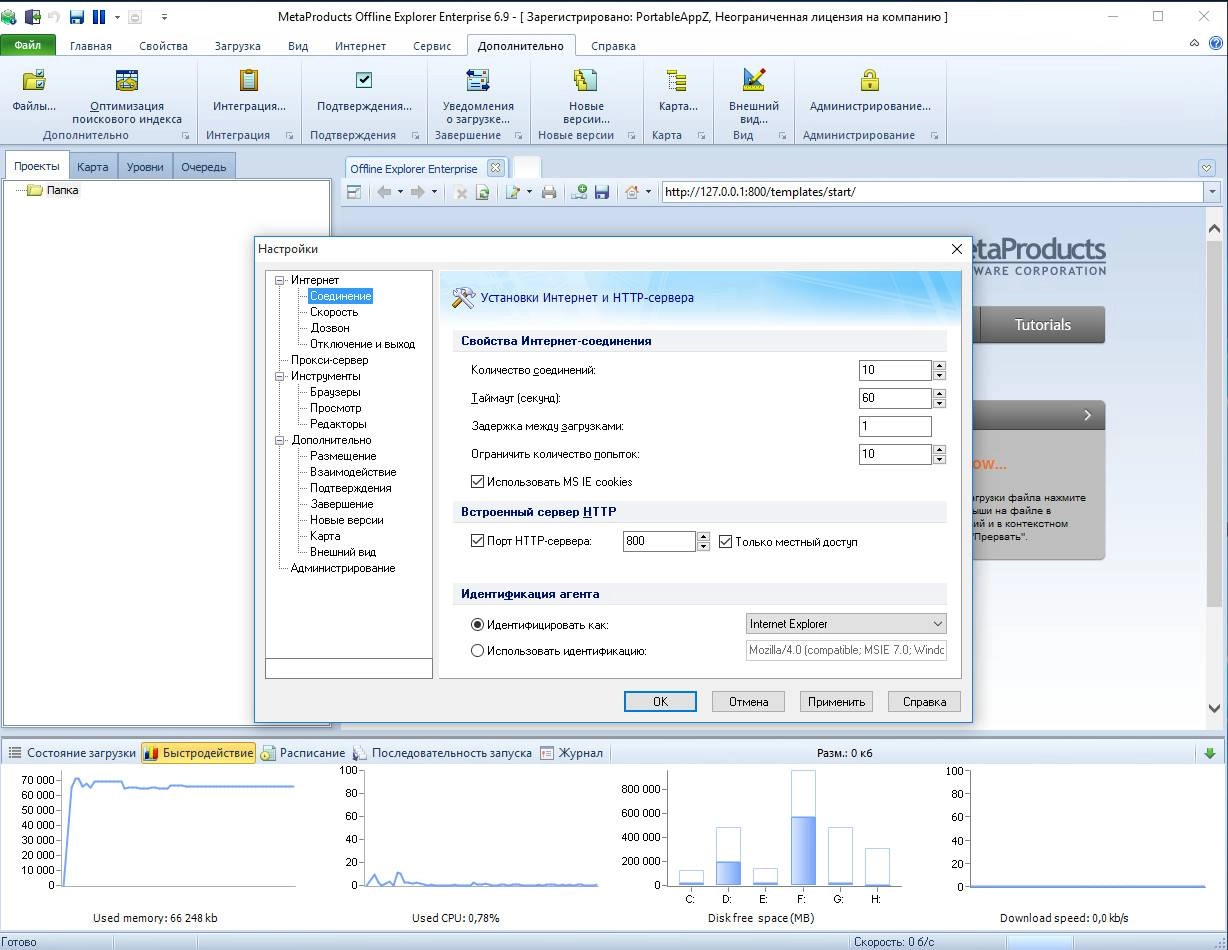Collapse the Интернет tree node

(x=281, y=280)
